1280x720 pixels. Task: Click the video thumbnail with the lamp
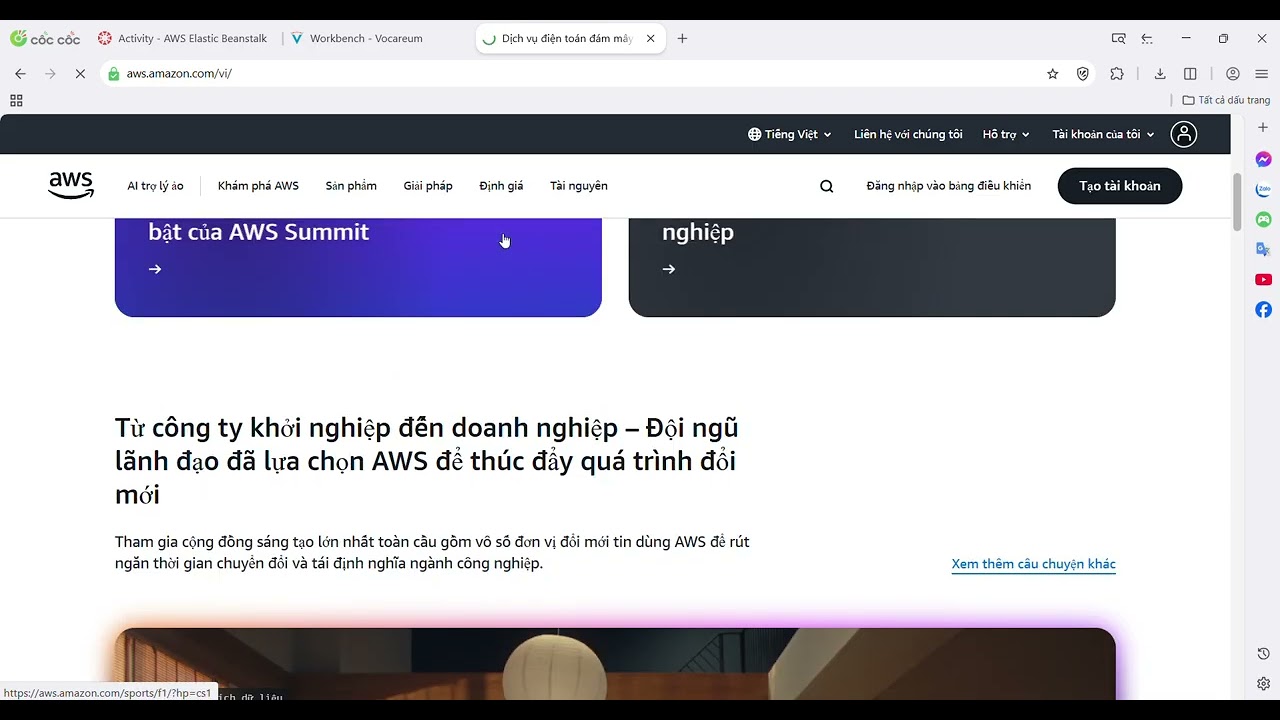click(615, 664)
